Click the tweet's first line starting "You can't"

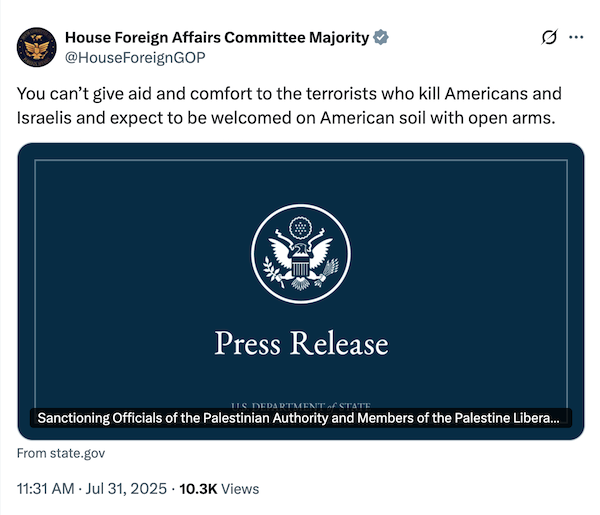click(x=289, y=94)
